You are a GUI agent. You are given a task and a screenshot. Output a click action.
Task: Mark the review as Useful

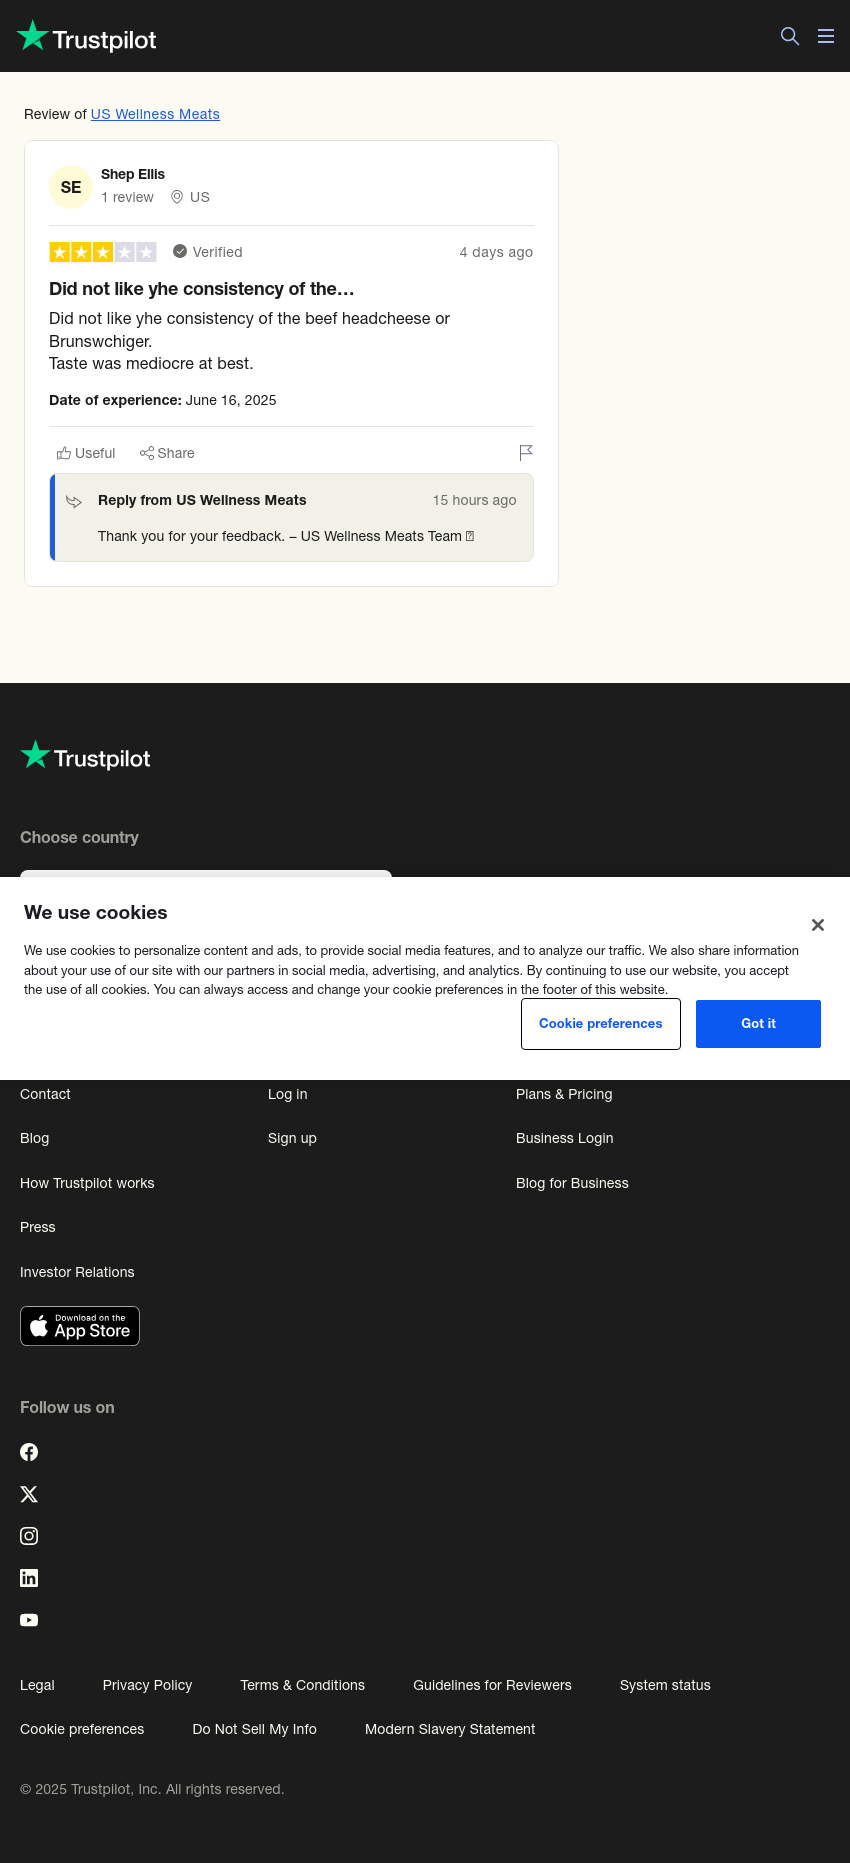coord(86,453)
